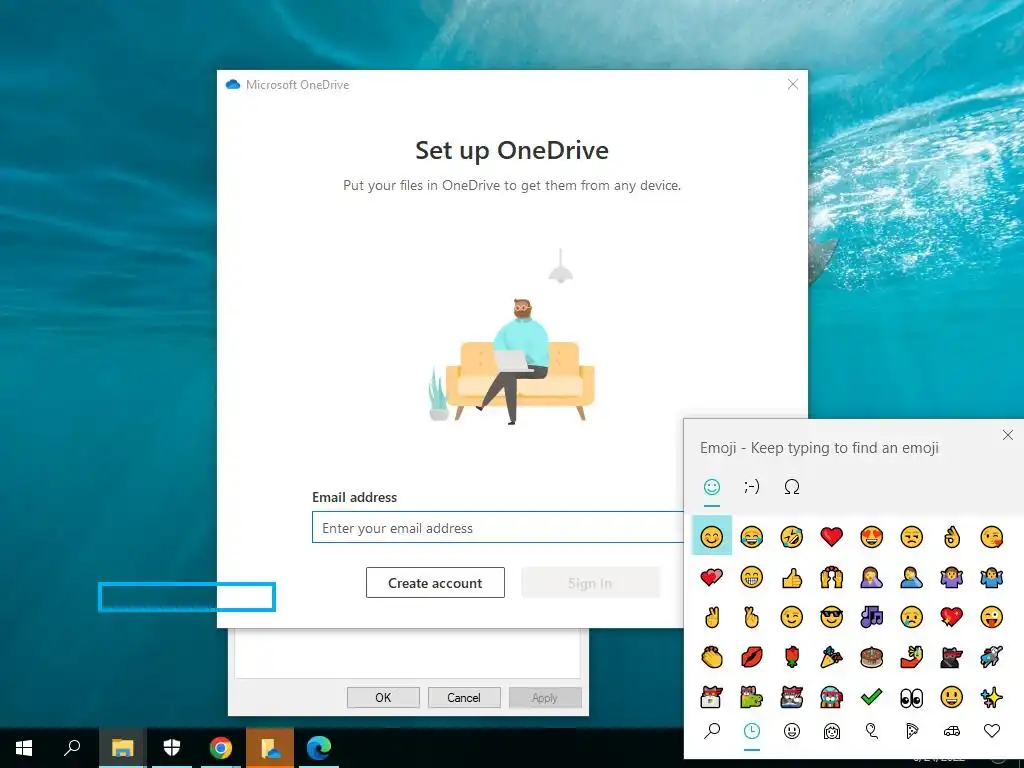
Task: Launch Microsoft Edge from the taskbar
Action: point(319,748)
